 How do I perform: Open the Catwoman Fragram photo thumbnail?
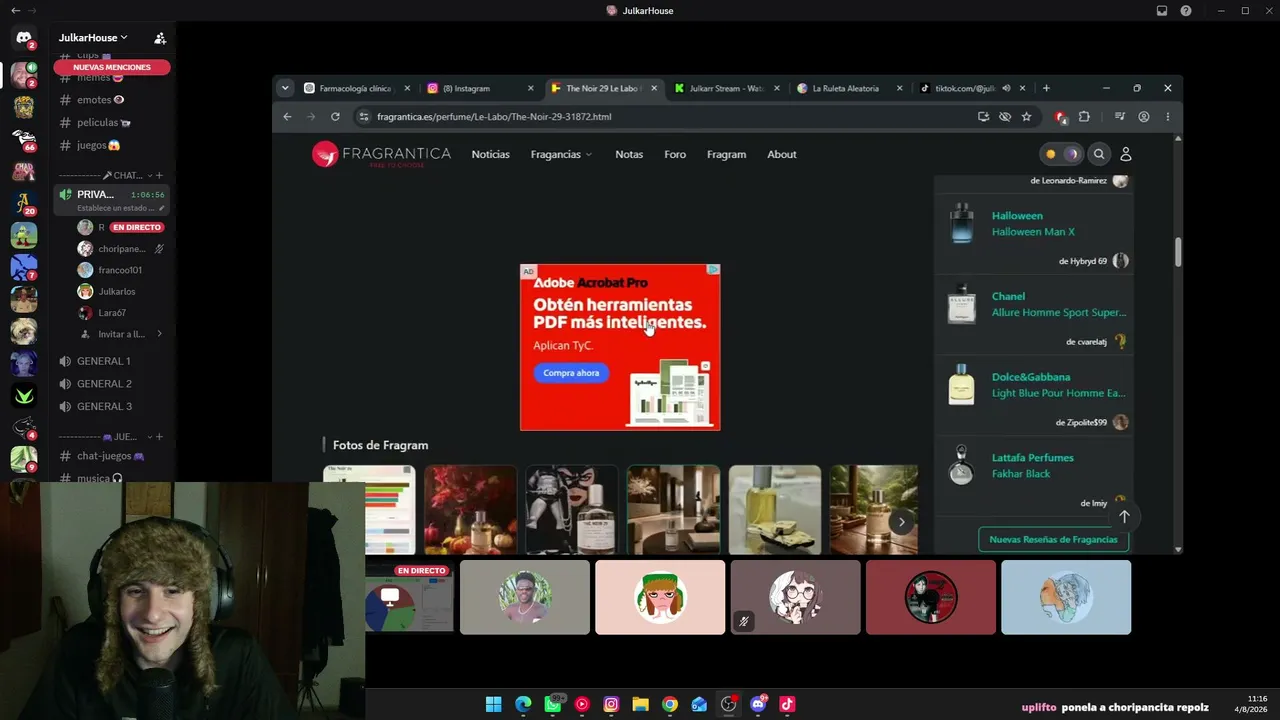point(572,509)
